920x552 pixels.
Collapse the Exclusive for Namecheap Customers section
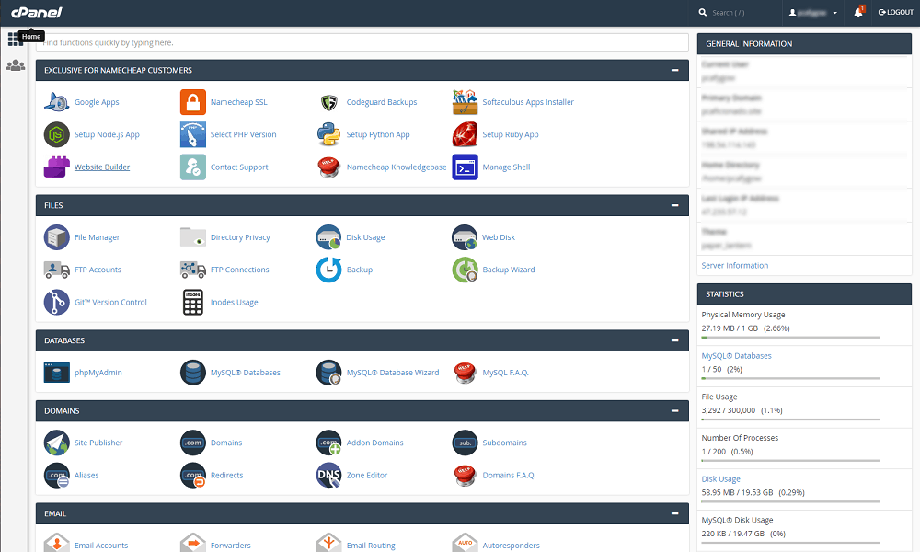click(675, 70)
